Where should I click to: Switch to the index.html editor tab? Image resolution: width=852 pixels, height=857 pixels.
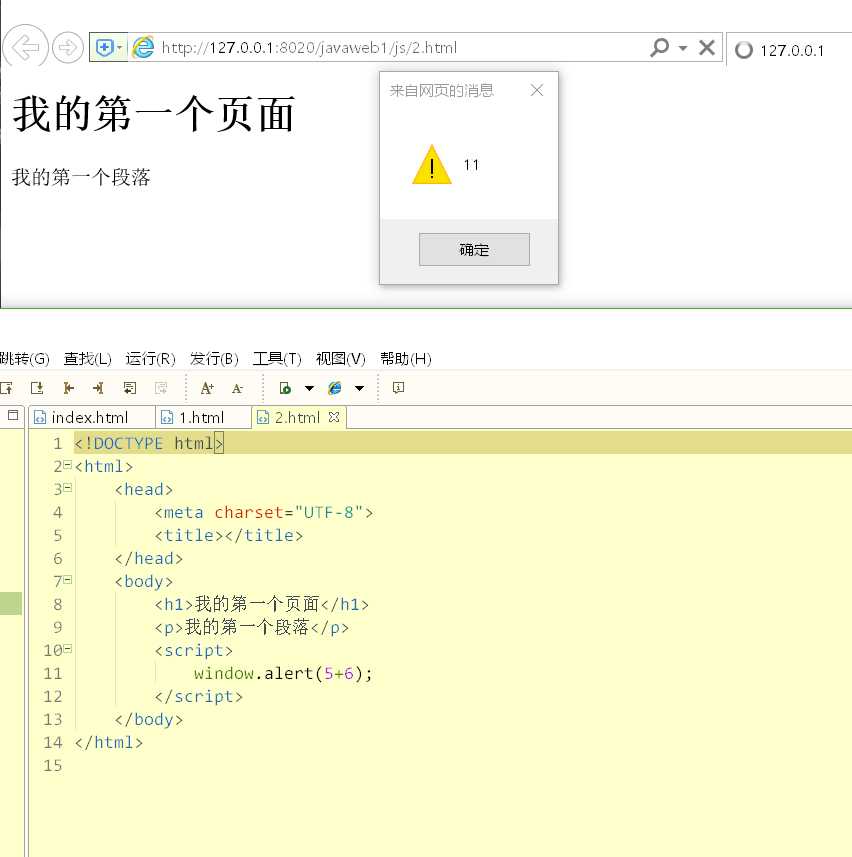91,418
